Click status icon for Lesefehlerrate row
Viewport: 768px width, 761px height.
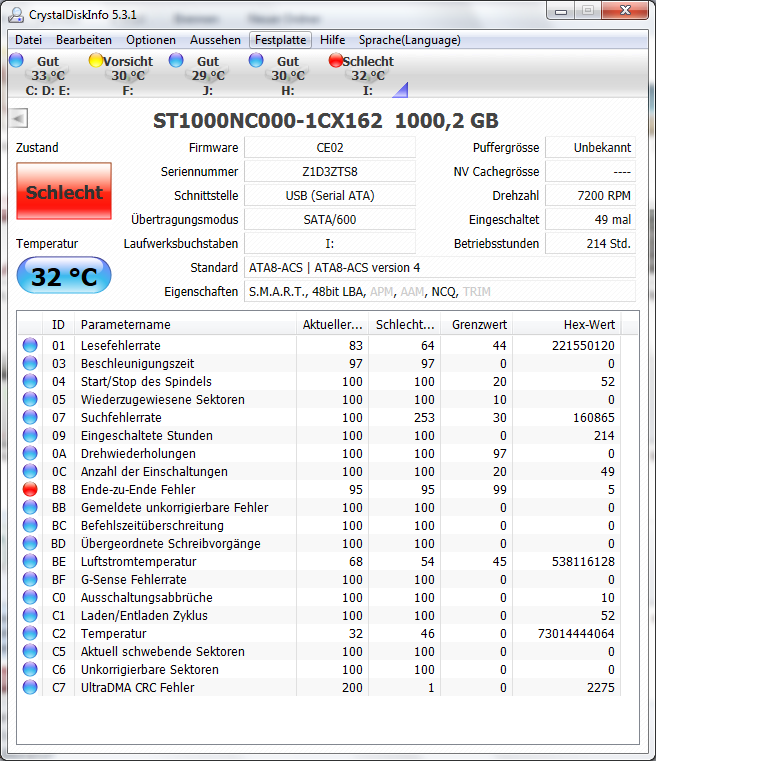click(x=30, y=345)
